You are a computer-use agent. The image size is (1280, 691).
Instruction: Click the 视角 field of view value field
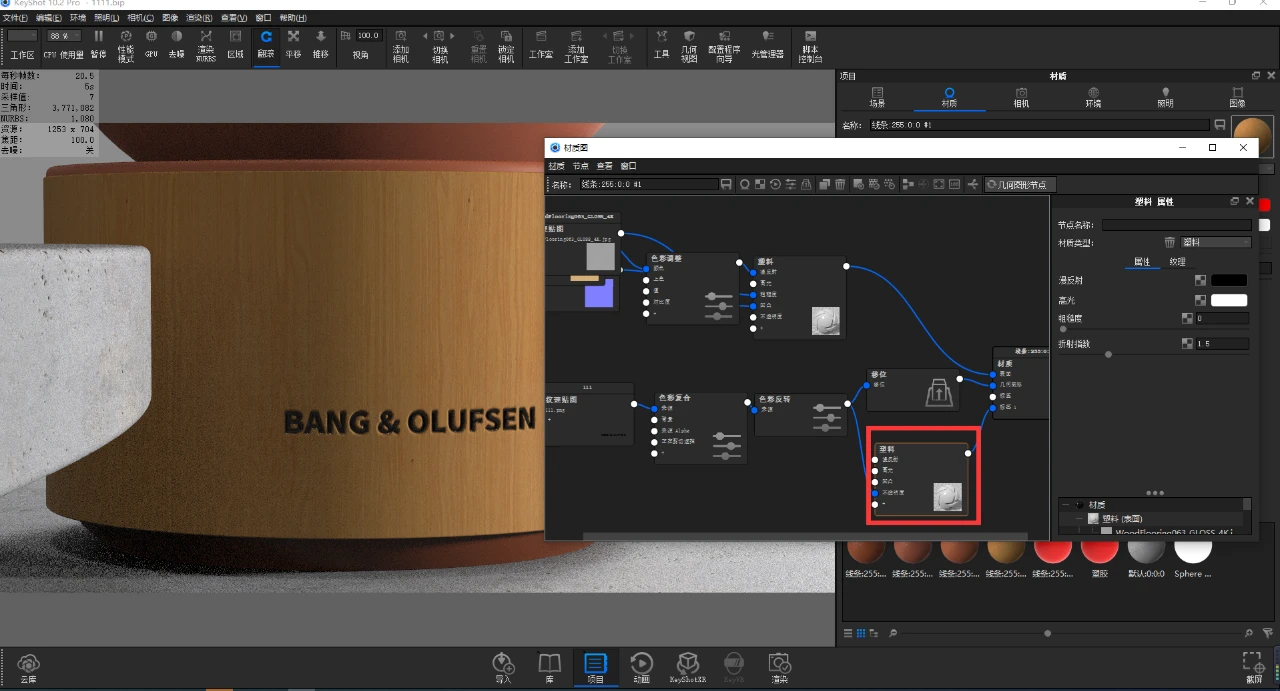coord(368,36)
